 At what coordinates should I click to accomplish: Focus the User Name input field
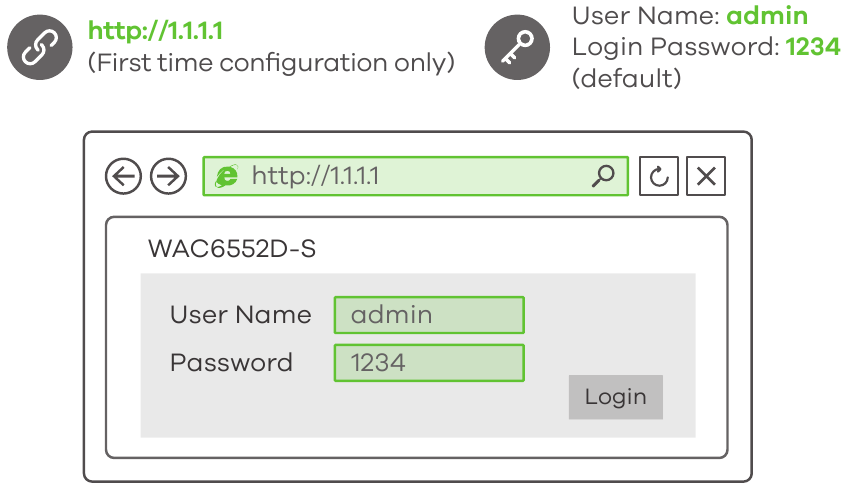point(428,315)
